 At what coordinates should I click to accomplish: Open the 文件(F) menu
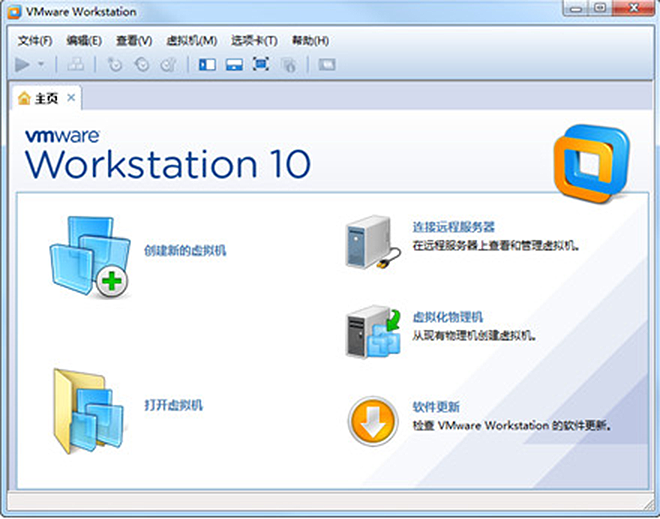tap(35, 41)
